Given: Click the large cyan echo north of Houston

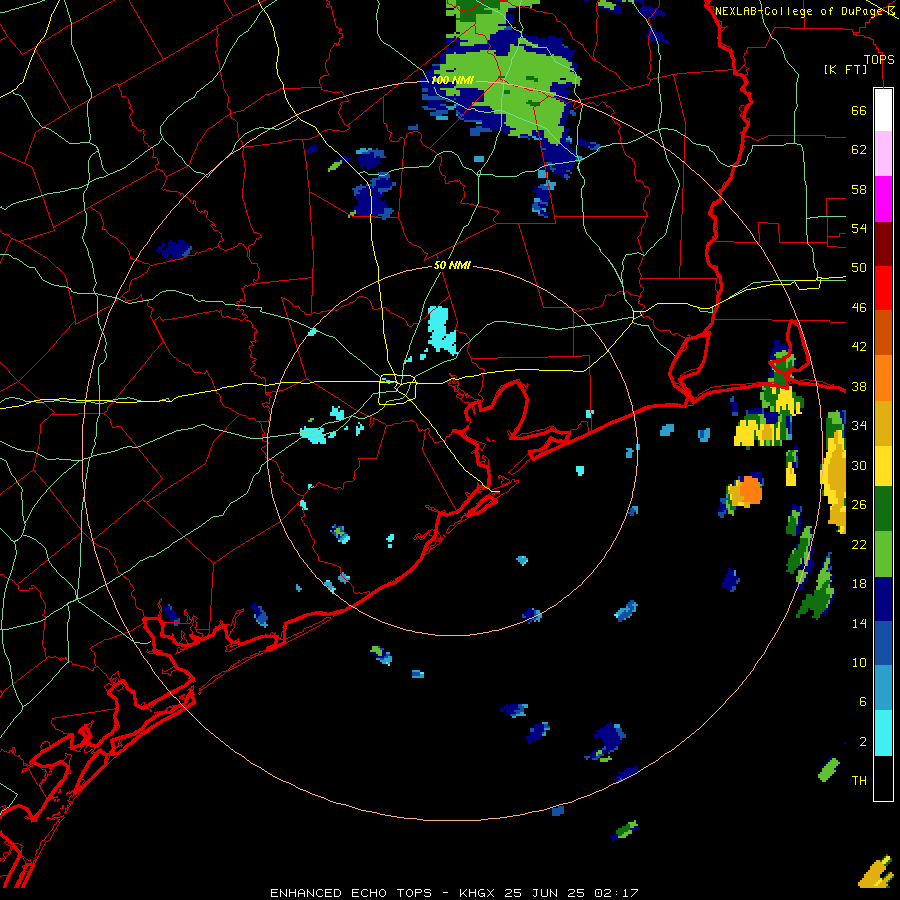Looking at the screenshot, I should (441, 330).
